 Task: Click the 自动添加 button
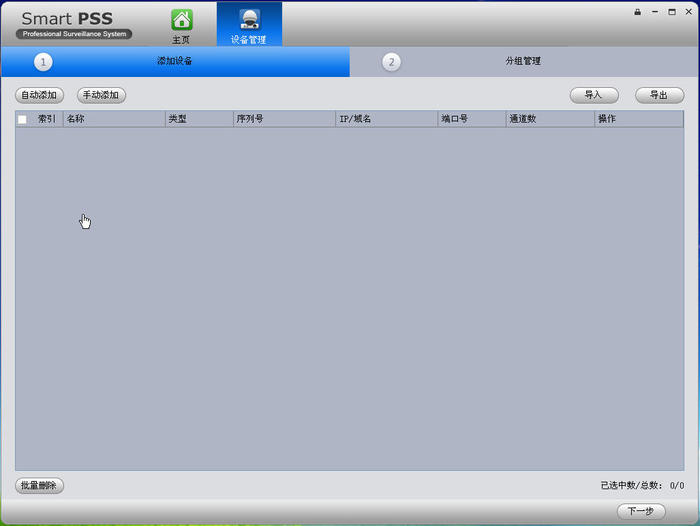point(39,95)
